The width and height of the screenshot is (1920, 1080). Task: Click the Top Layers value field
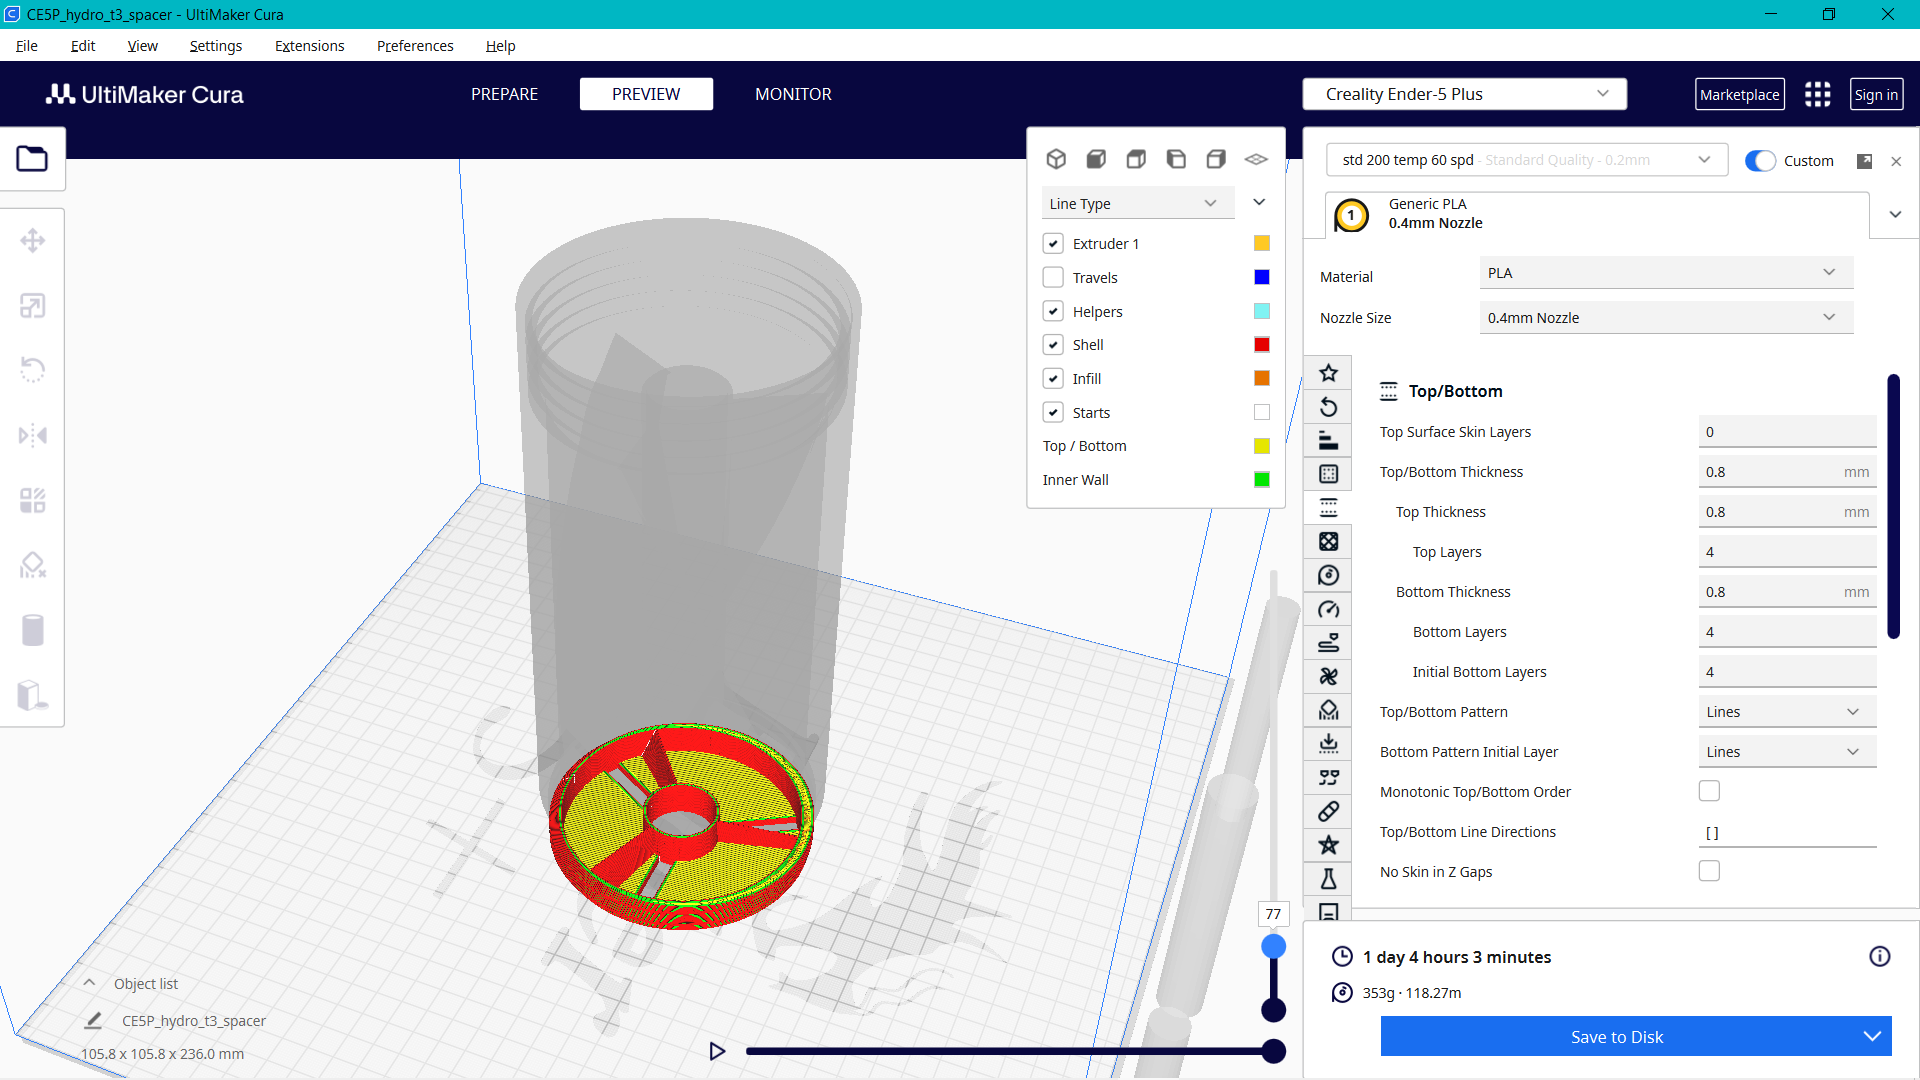tap(1787, 551)
